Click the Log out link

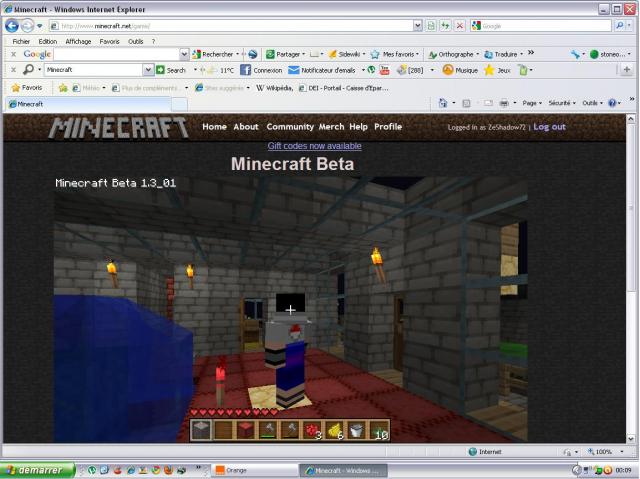pyautogui.click(x=549, y=127)
